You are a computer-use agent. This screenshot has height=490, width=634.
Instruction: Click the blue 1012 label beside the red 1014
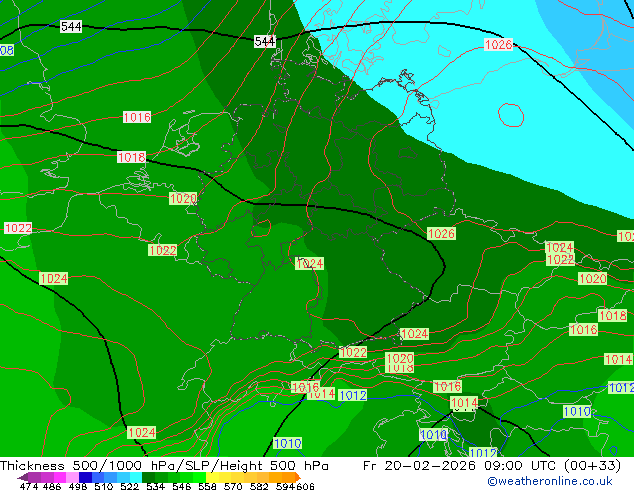point(353,395)
